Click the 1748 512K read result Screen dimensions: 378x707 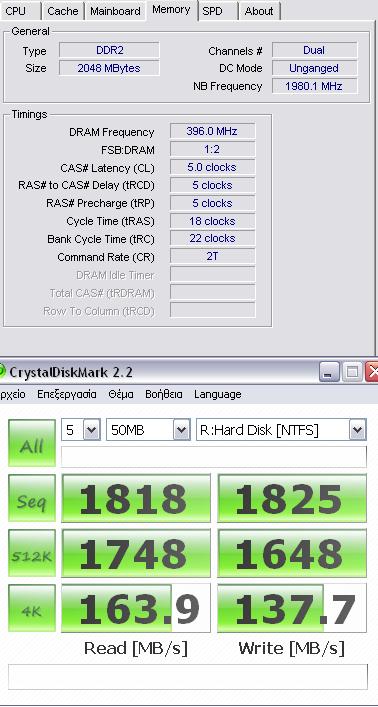click(136, 553)
